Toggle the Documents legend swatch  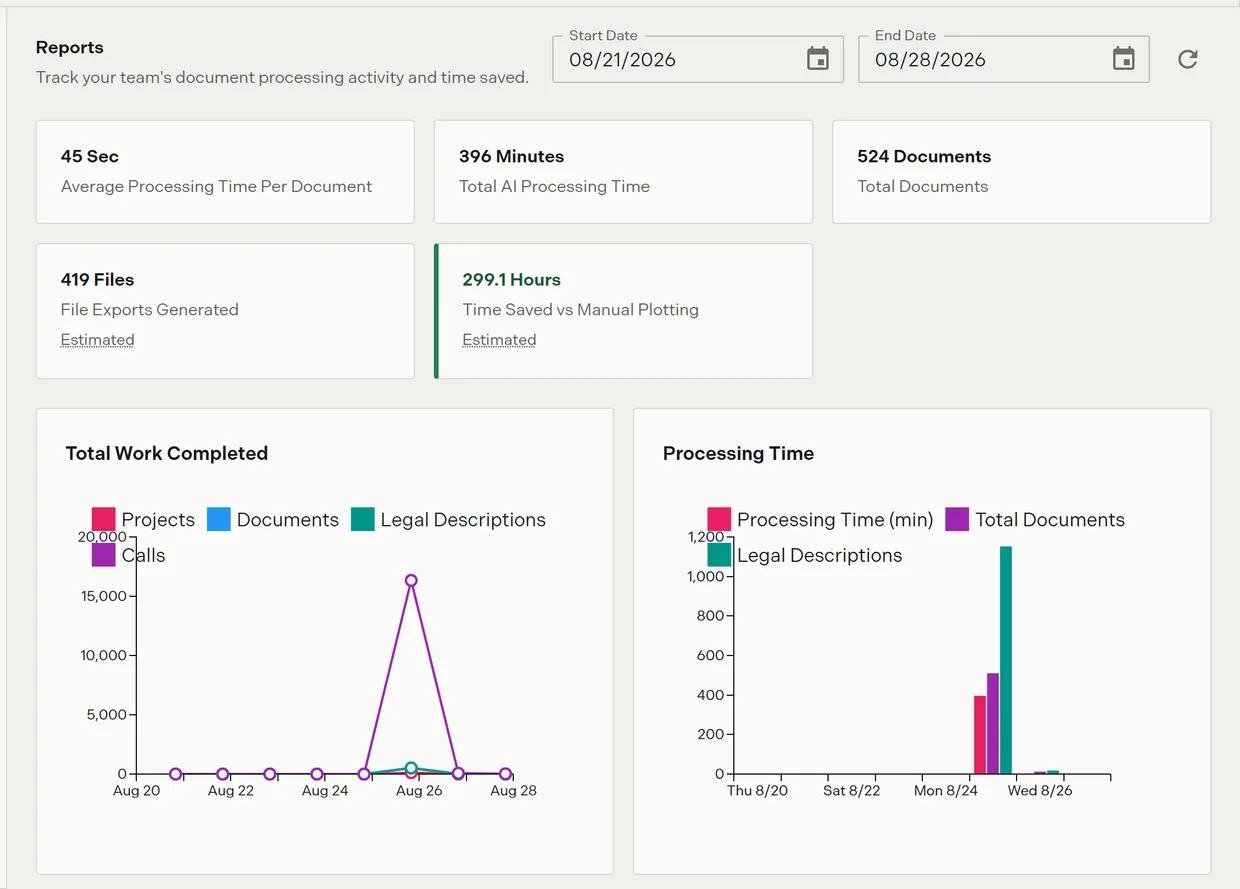[x=219, y=519]
